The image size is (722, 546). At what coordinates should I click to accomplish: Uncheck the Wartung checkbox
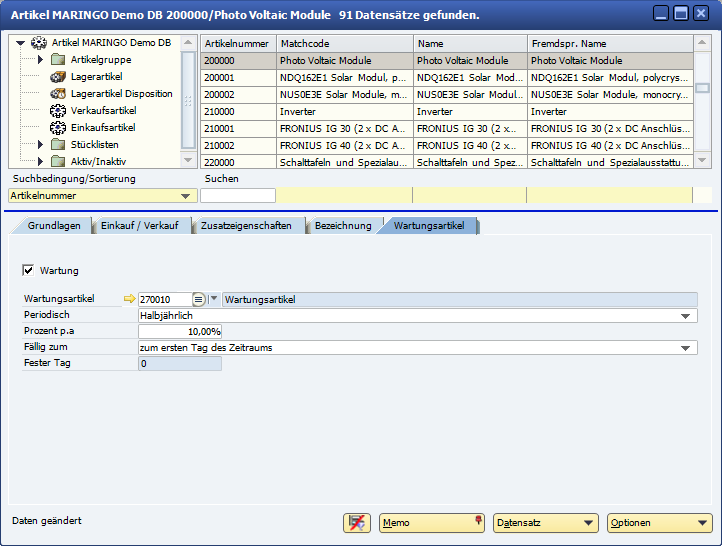pos(28,270)
